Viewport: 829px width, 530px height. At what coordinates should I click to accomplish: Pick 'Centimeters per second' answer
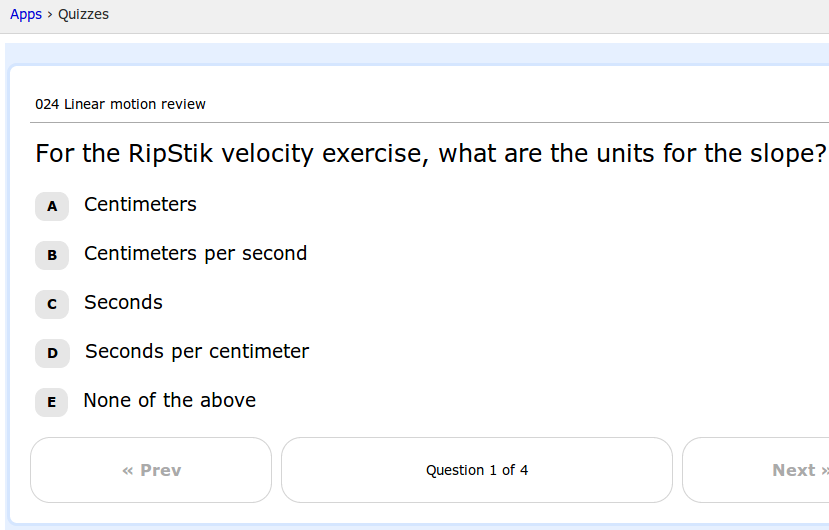(195, 254)
